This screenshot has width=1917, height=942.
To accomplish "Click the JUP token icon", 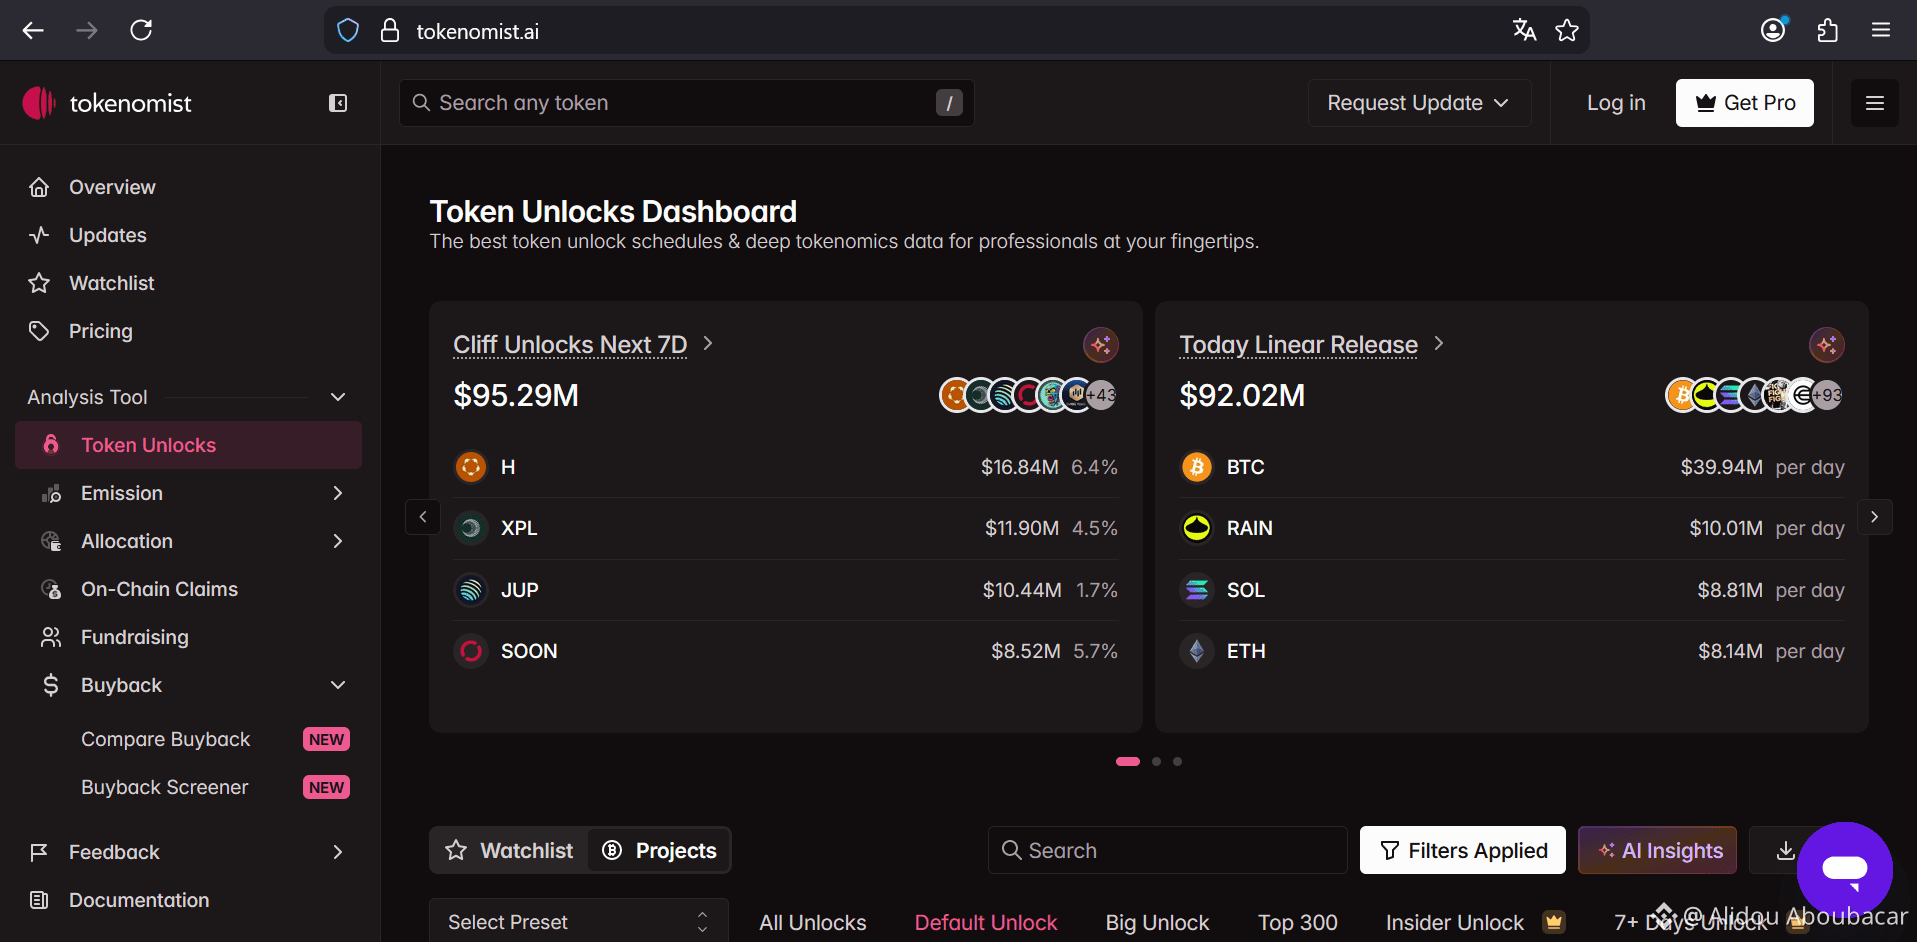I will pos(471,590).
